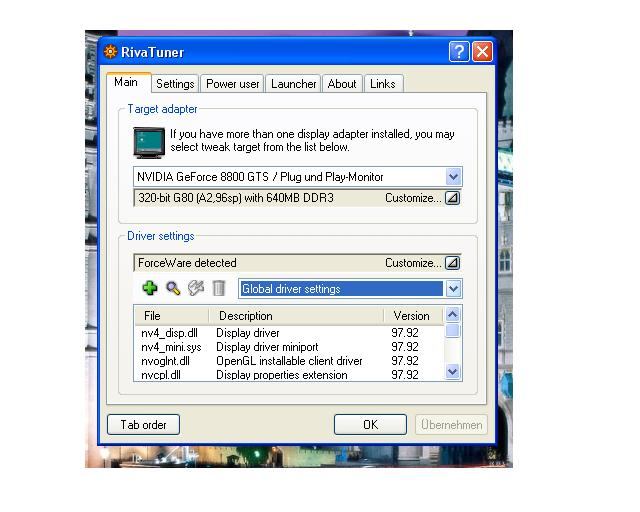Click the magnifying glass icon
Image resolution: width=640 pixels, height=512 pixels.
point(173,289)
